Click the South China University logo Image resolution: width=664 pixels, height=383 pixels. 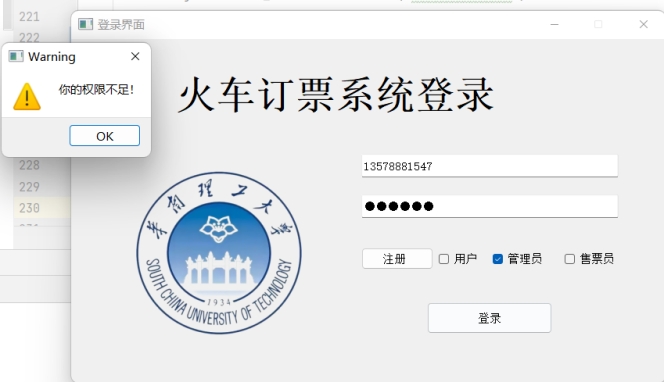tap(219, 253)
